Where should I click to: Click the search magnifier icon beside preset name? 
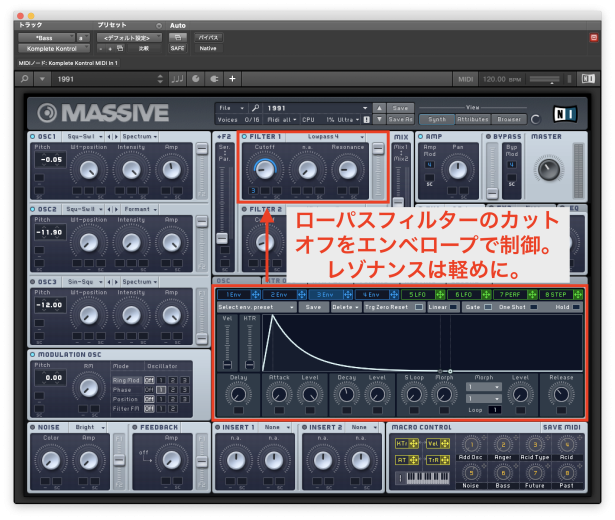pyautogui.click(x=256, y=108)
